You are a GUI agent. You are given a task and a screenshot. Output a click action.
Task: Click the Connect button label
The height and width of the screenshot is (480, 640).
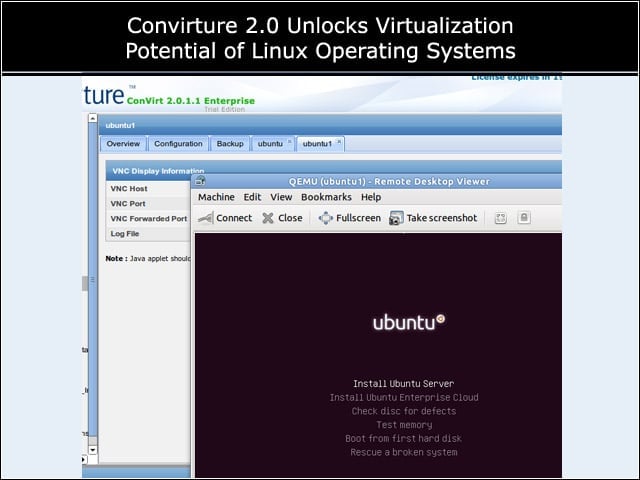point(234,218)
